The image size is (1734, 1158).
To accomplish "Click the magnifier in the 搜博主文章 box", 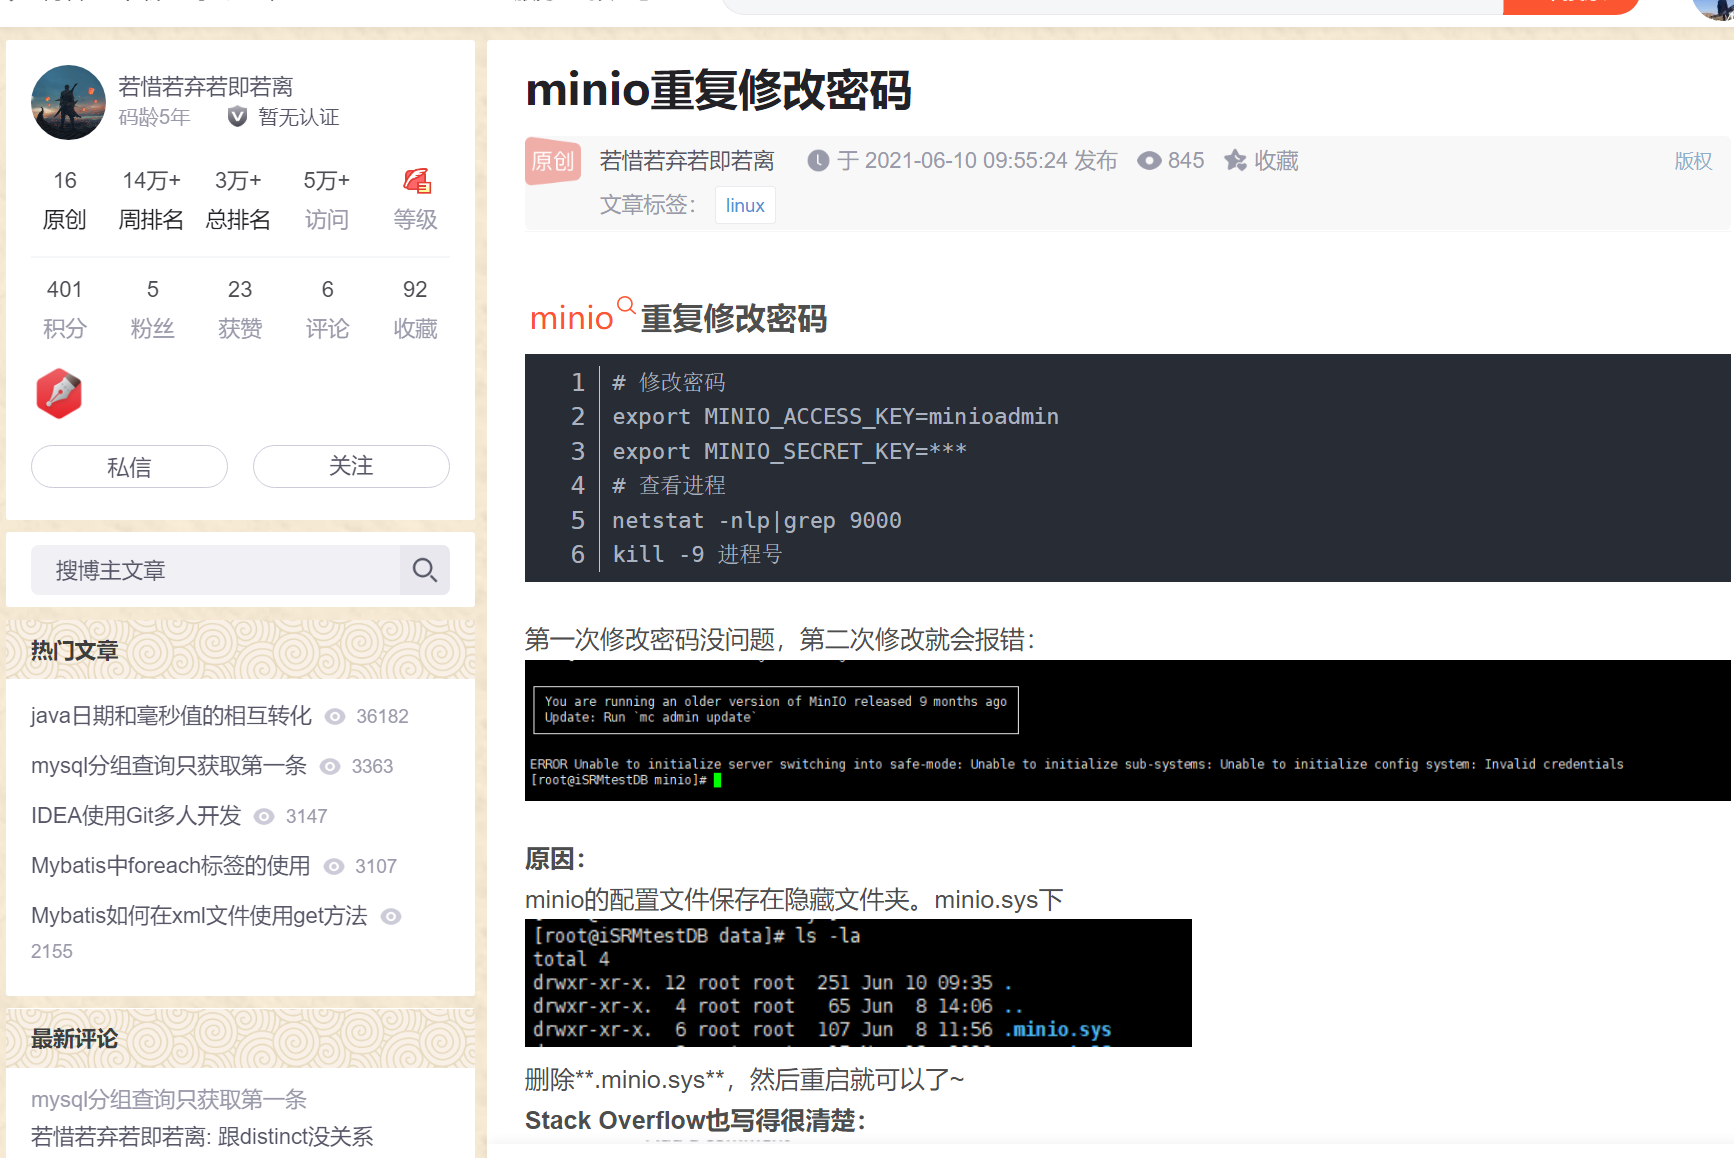I will 424,569.
